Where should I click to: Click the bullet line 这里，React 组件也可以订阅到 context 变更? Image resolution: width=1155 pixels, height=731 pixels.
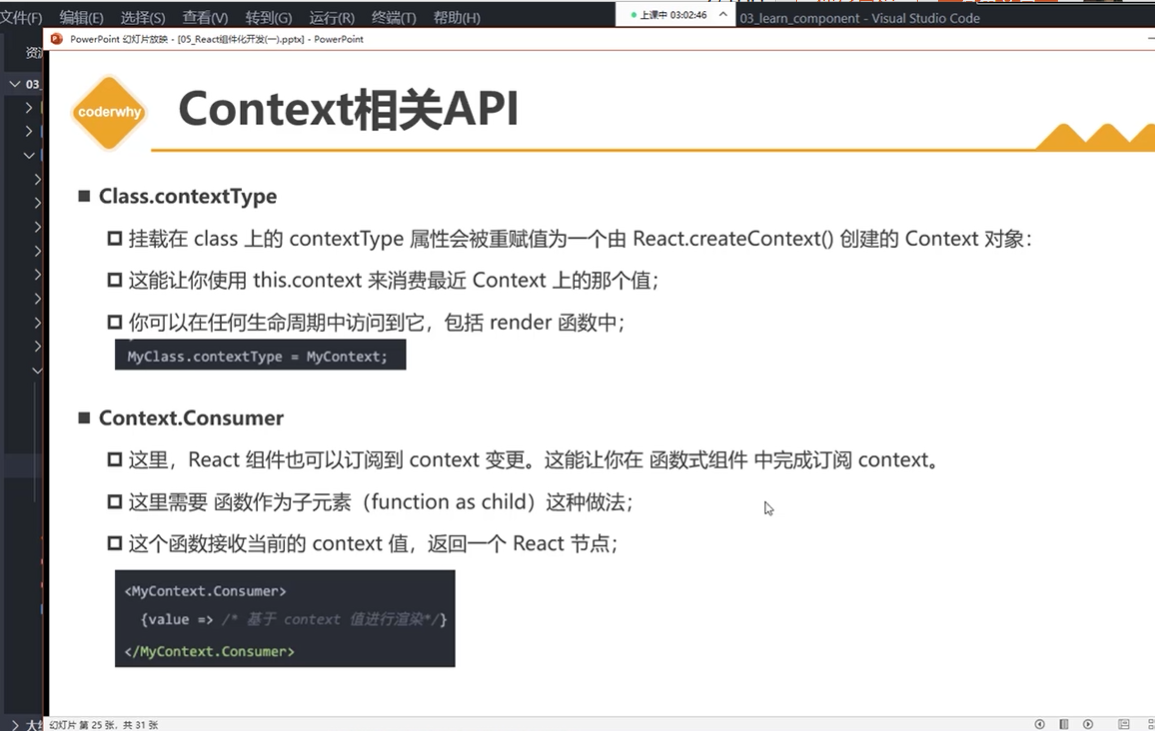point(535,461)
